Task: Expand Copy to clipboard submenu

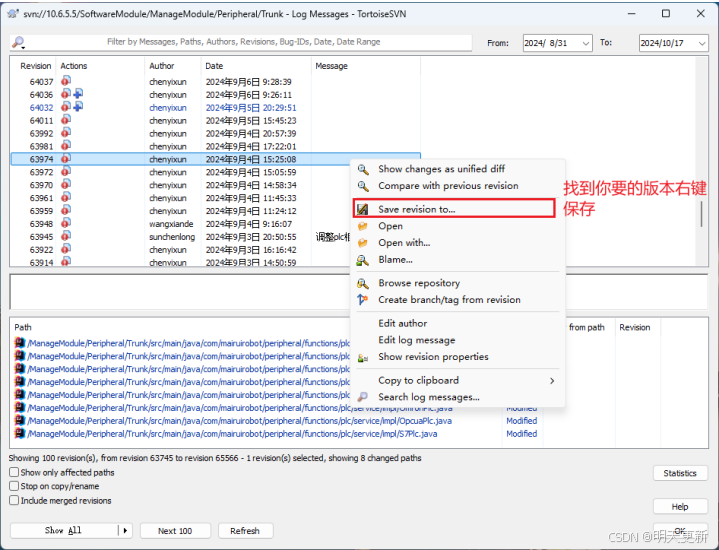Action: point(552,381)
